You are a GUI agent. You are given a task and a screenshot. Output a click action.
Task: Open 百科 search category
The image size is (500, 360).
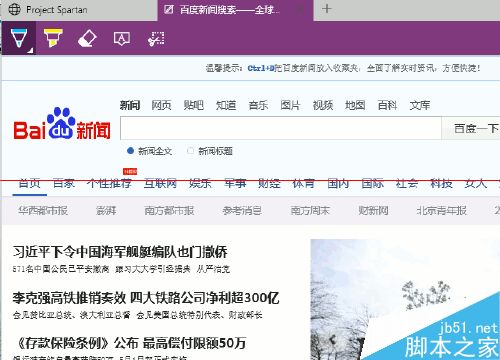pyautogui.click(x=387, y=105)
